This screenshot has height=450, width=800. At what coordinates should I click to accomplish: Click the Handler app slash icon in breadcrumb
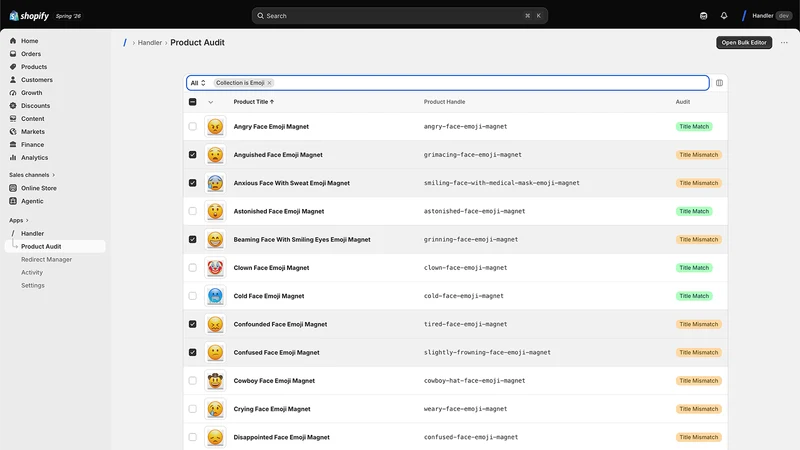(x=125, y=42)
